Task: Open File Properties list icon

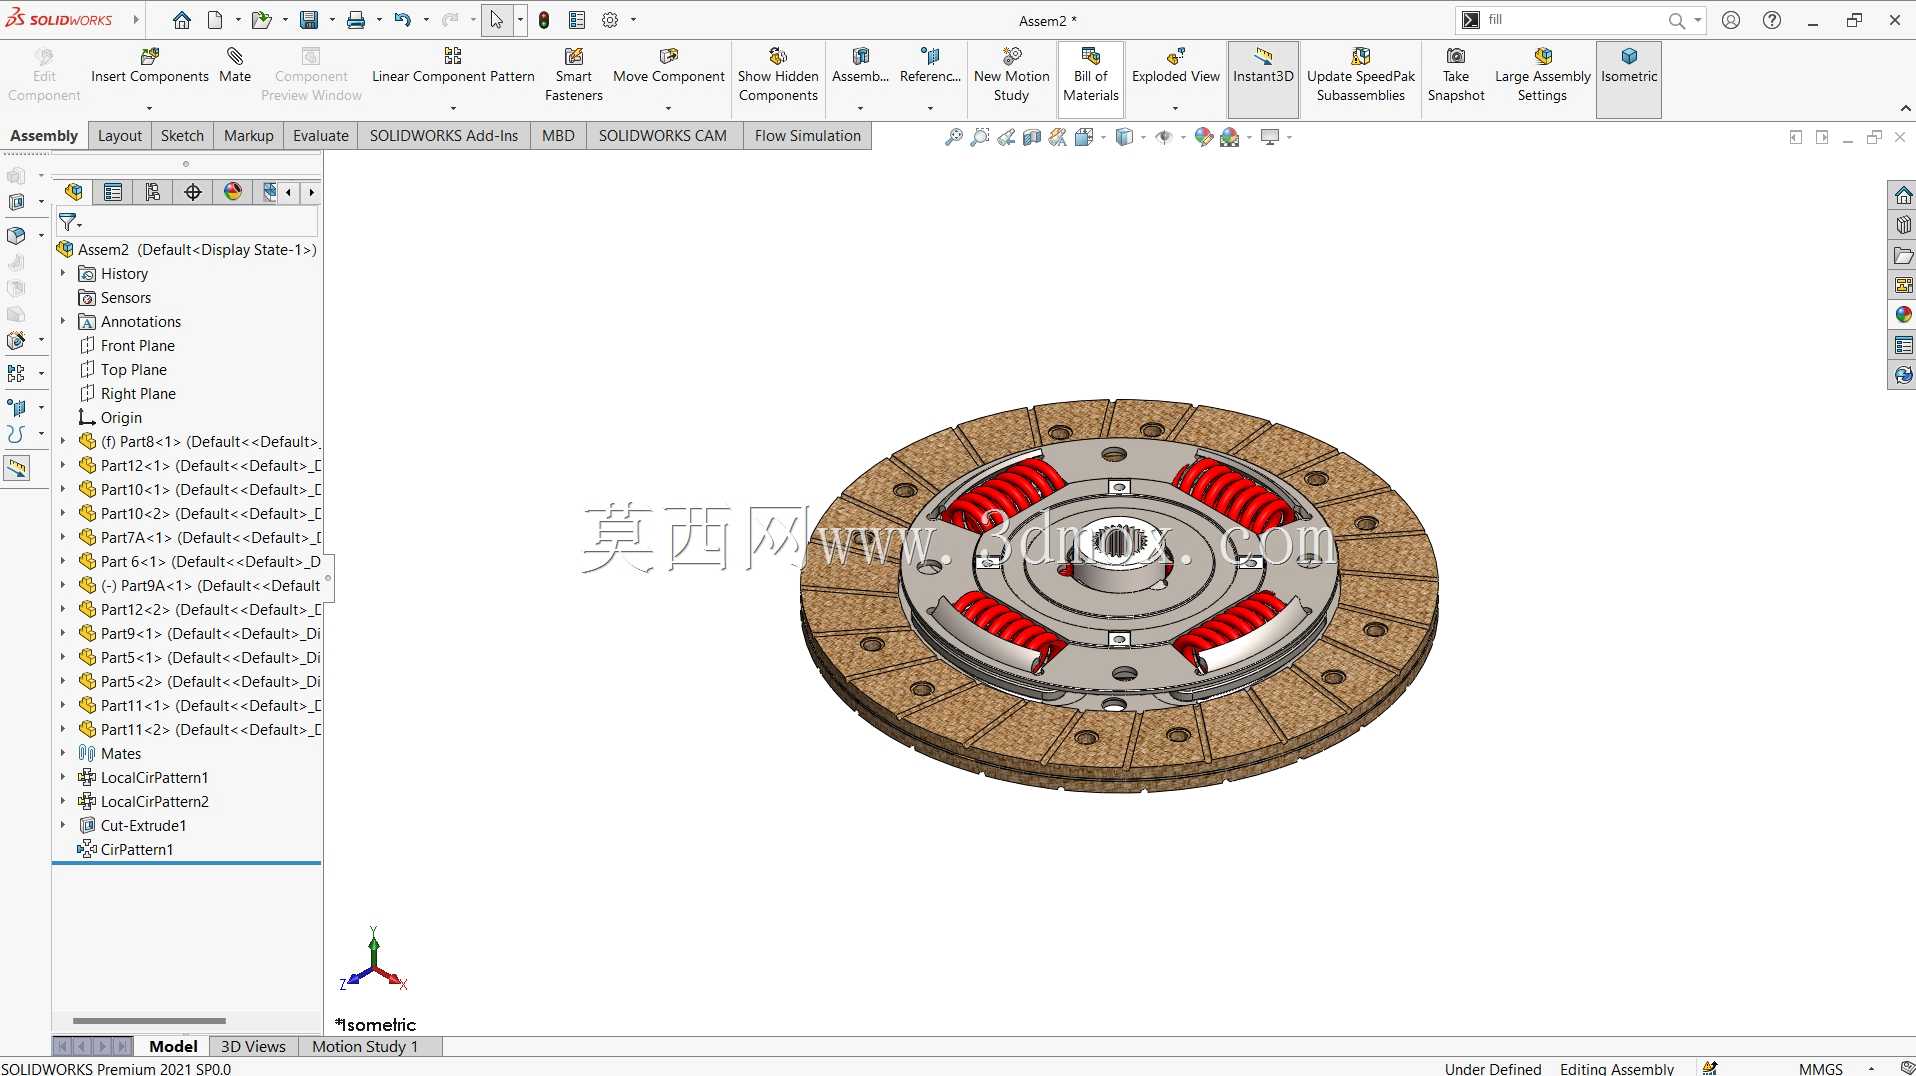Action: tap(577, 20)
